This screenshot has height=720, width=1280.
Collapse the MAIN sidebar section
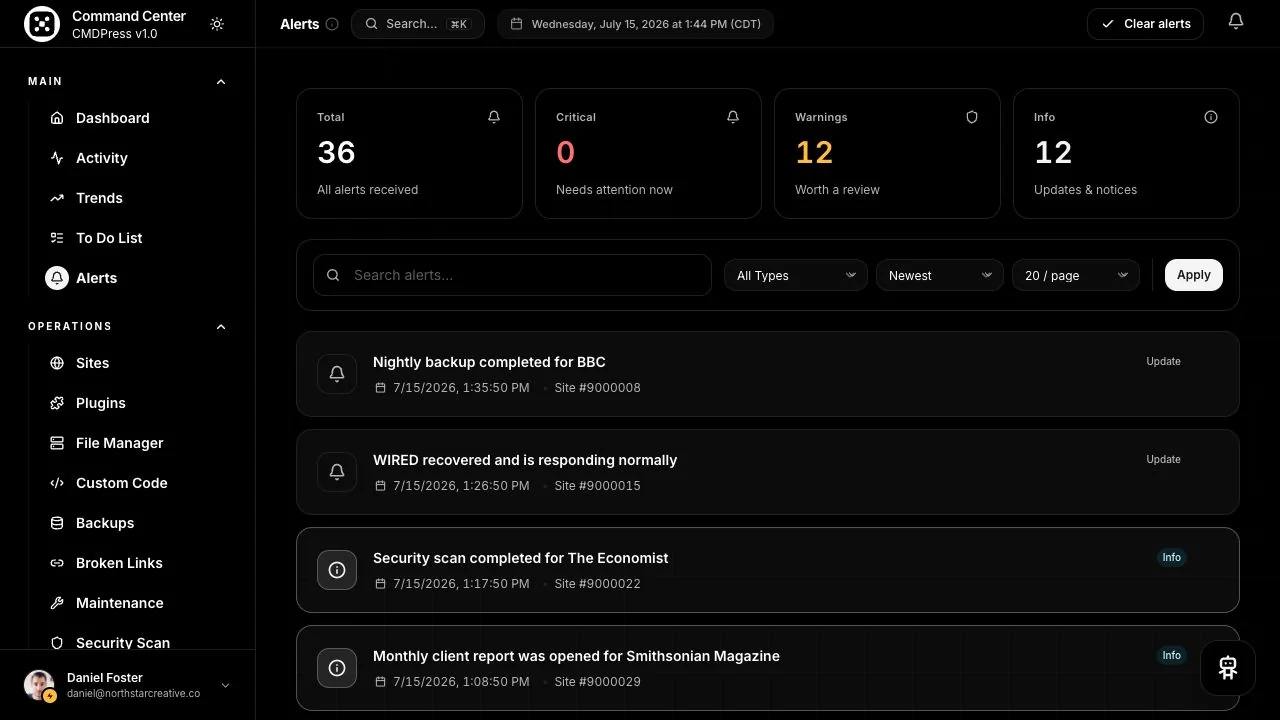coord(221,82)
